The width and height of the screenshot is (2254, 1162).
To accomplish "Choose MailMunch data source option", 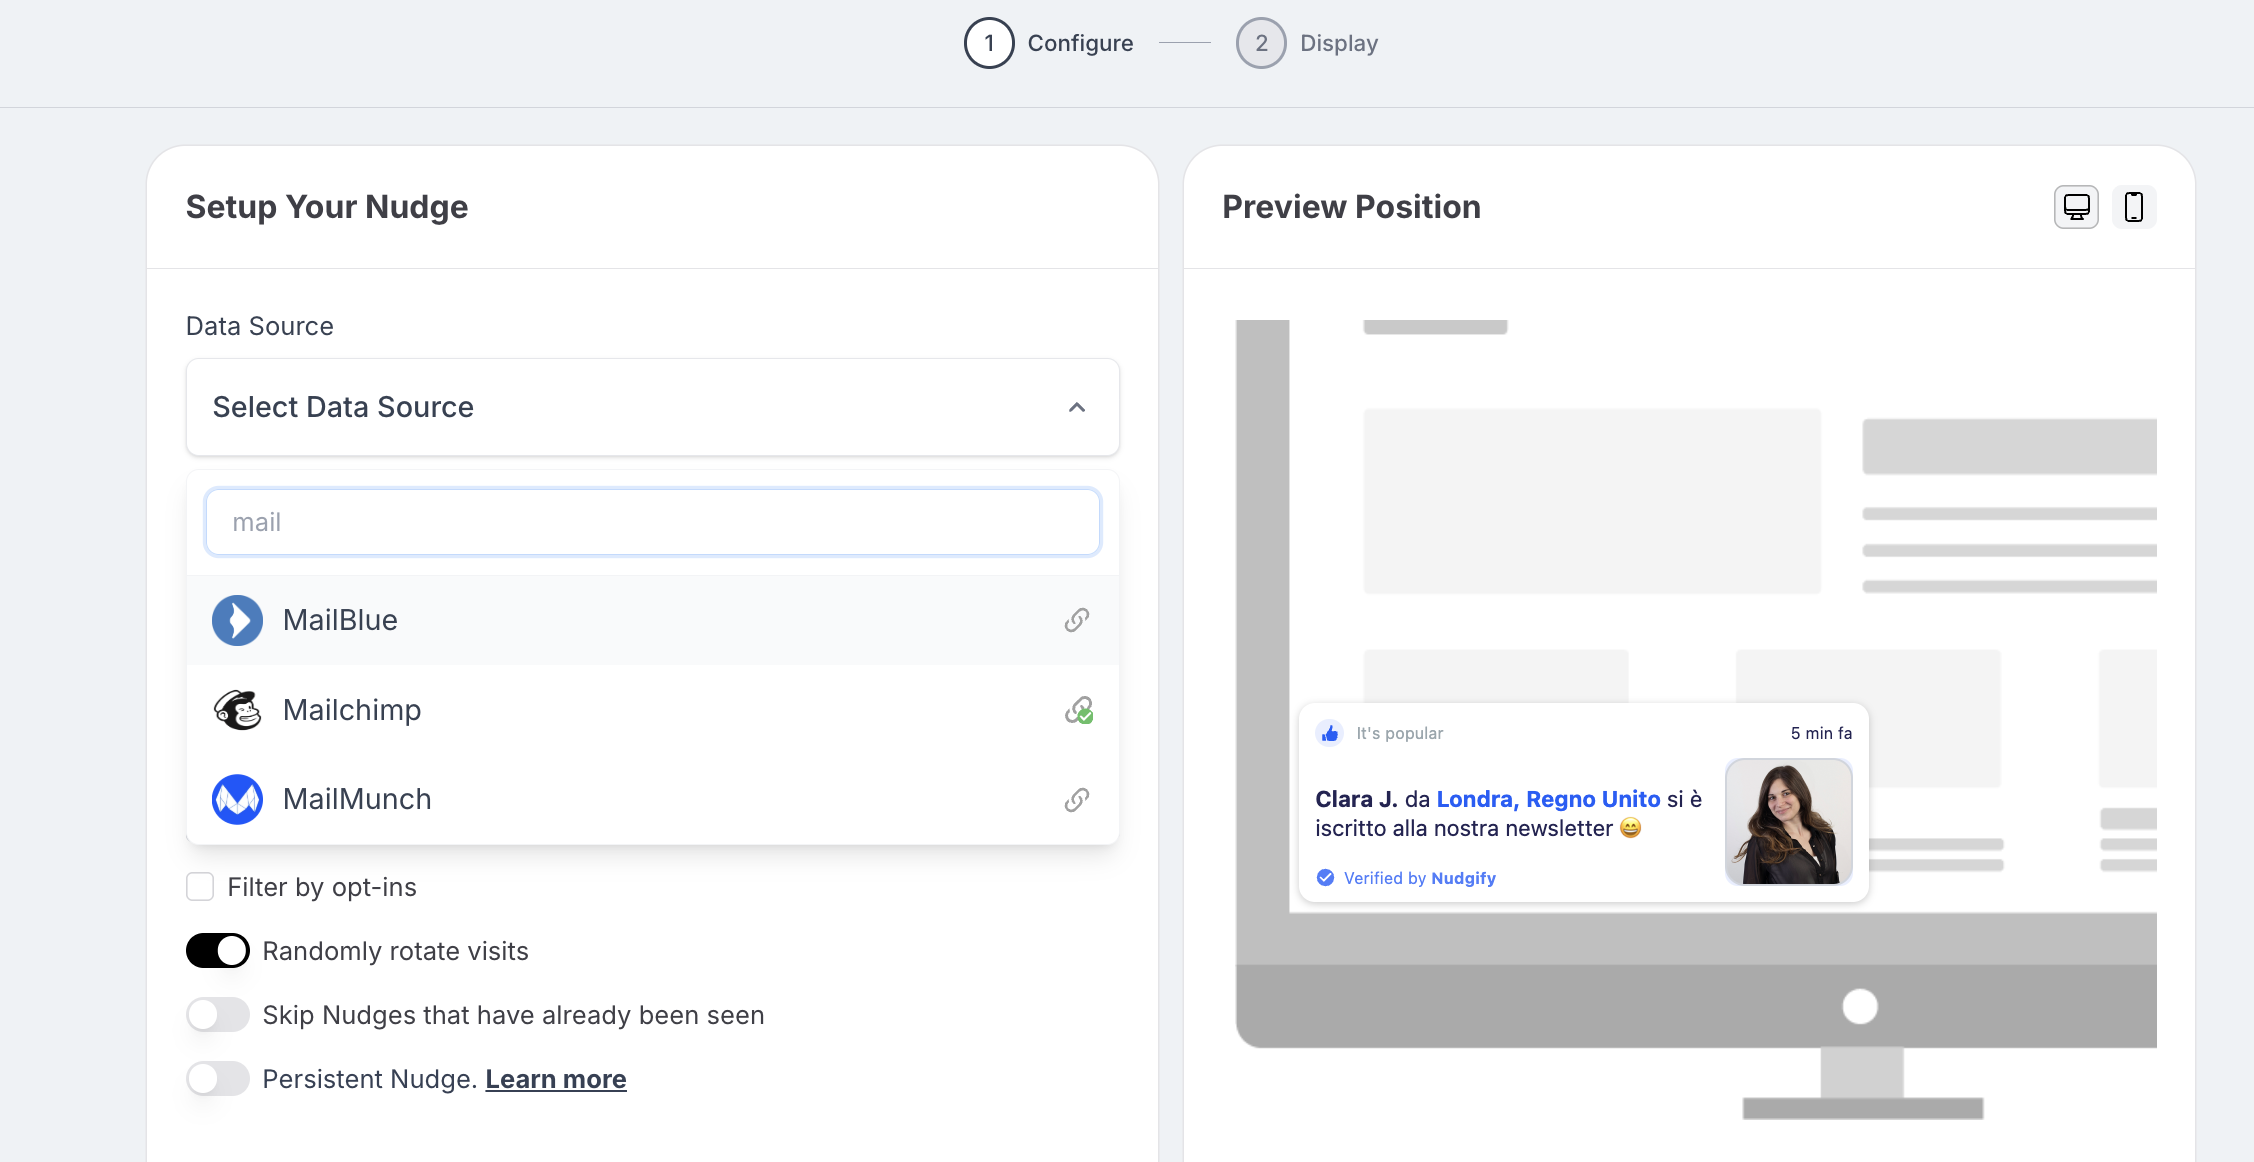I will (357, 799).
